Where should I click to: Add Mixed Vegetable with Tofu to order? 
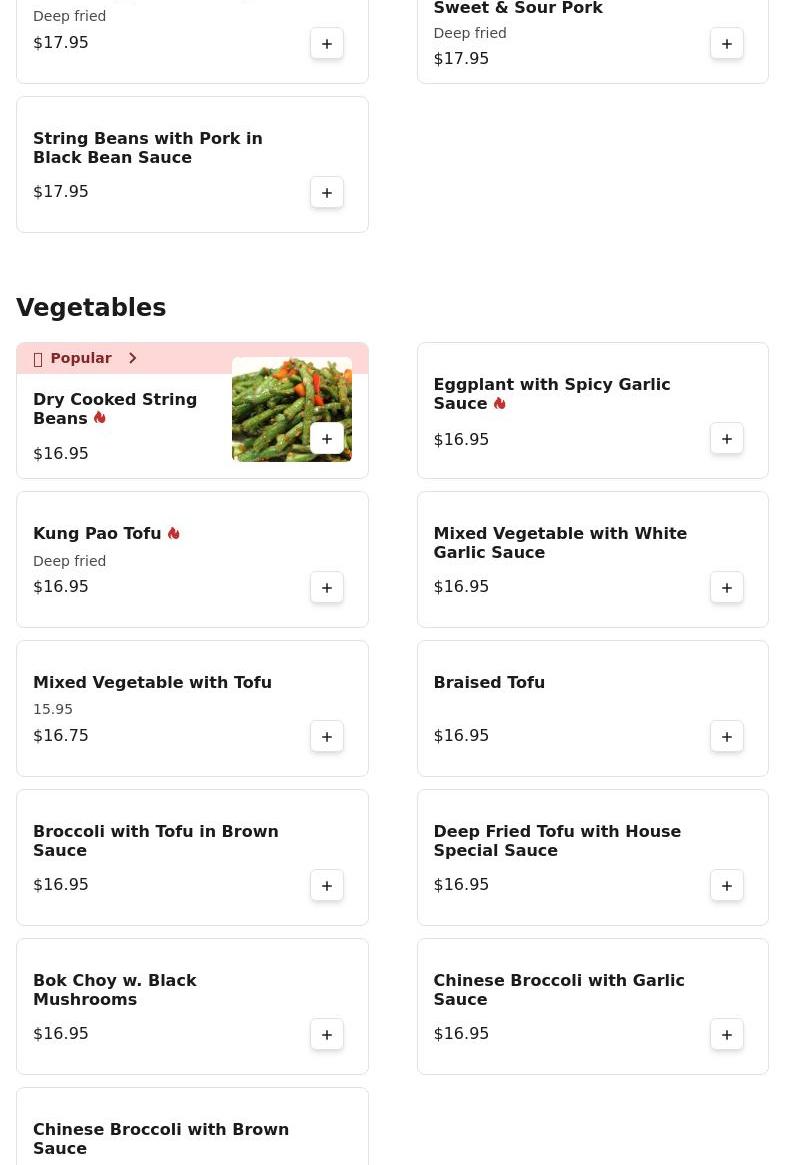[x=327, y=736]
